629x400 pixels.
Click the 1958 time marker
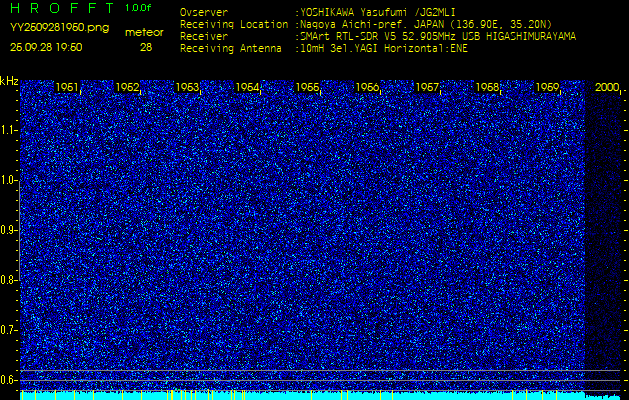tap(487, 87)
